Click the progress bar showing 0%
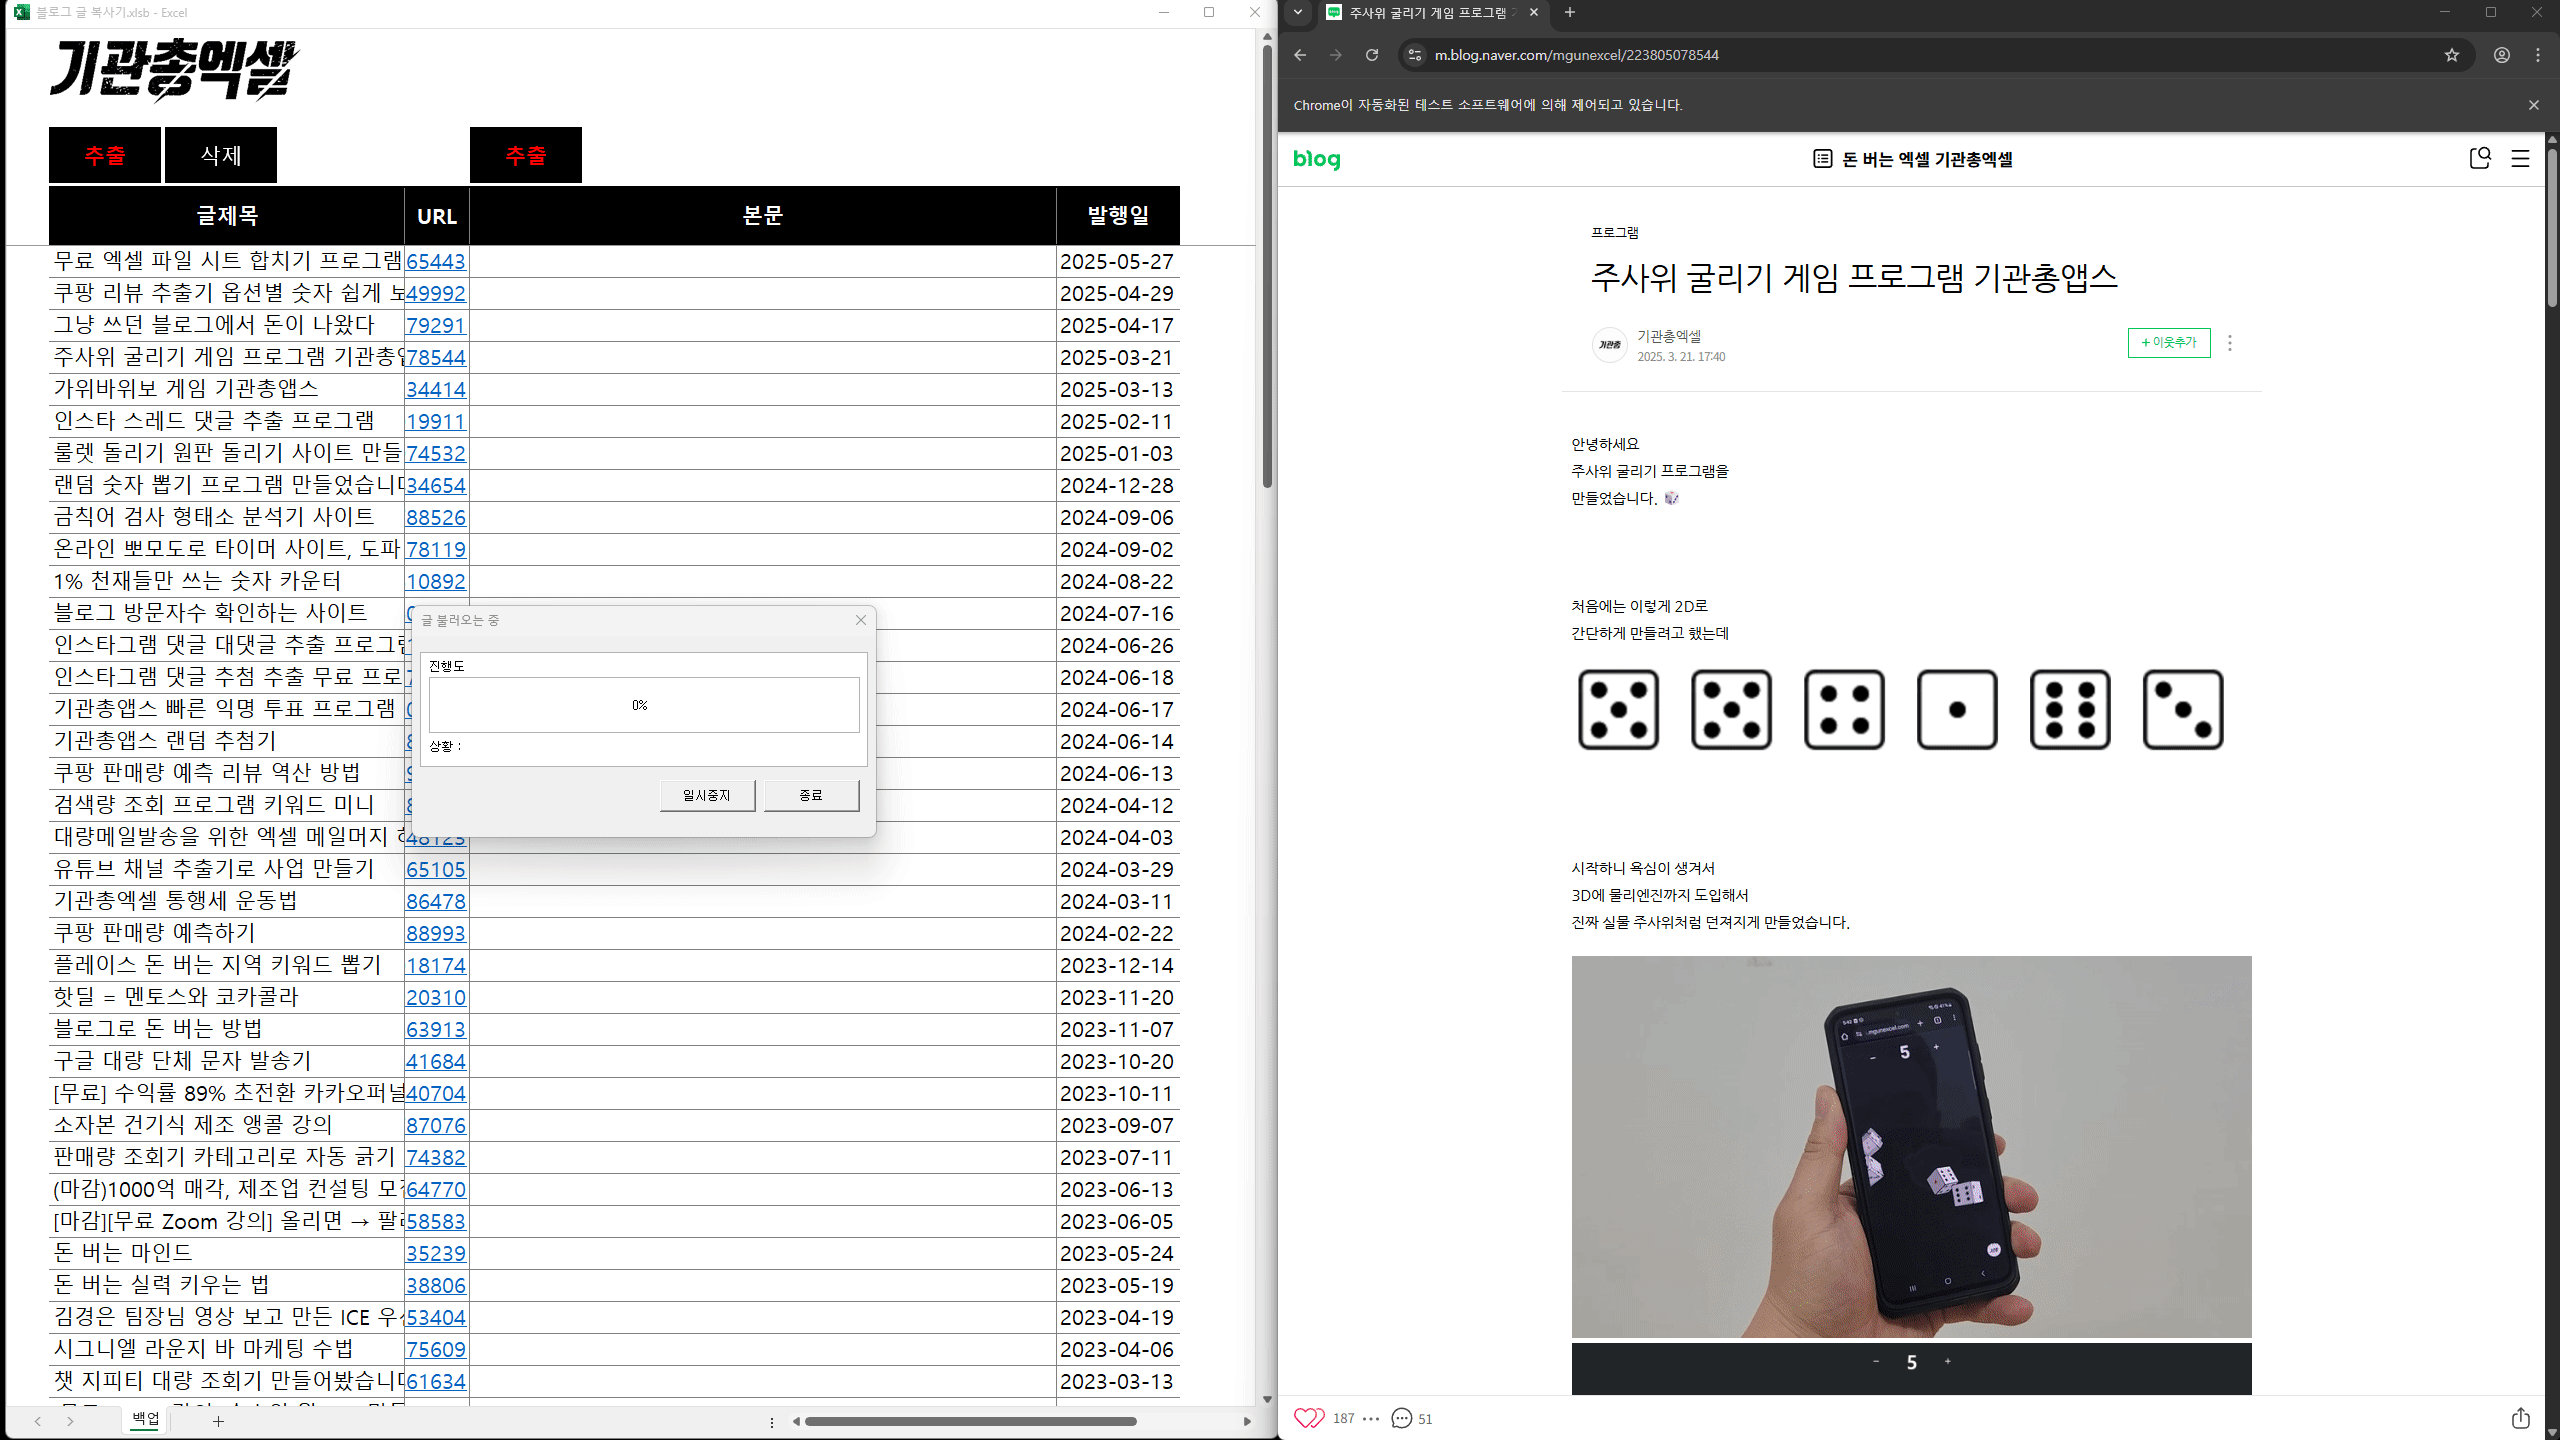The width and height of the screenshot is (2560, 1440). point(643,705)
